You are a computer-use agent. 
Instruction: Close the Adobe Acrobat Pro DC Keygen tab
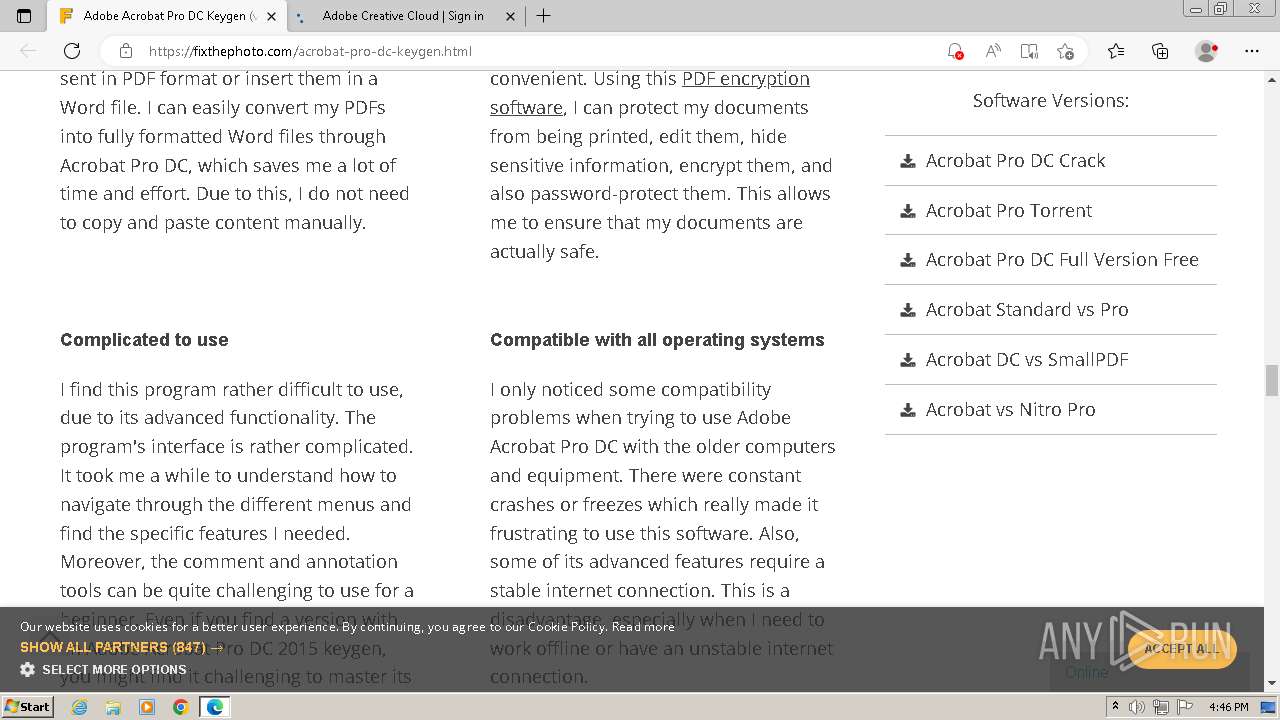271,16
